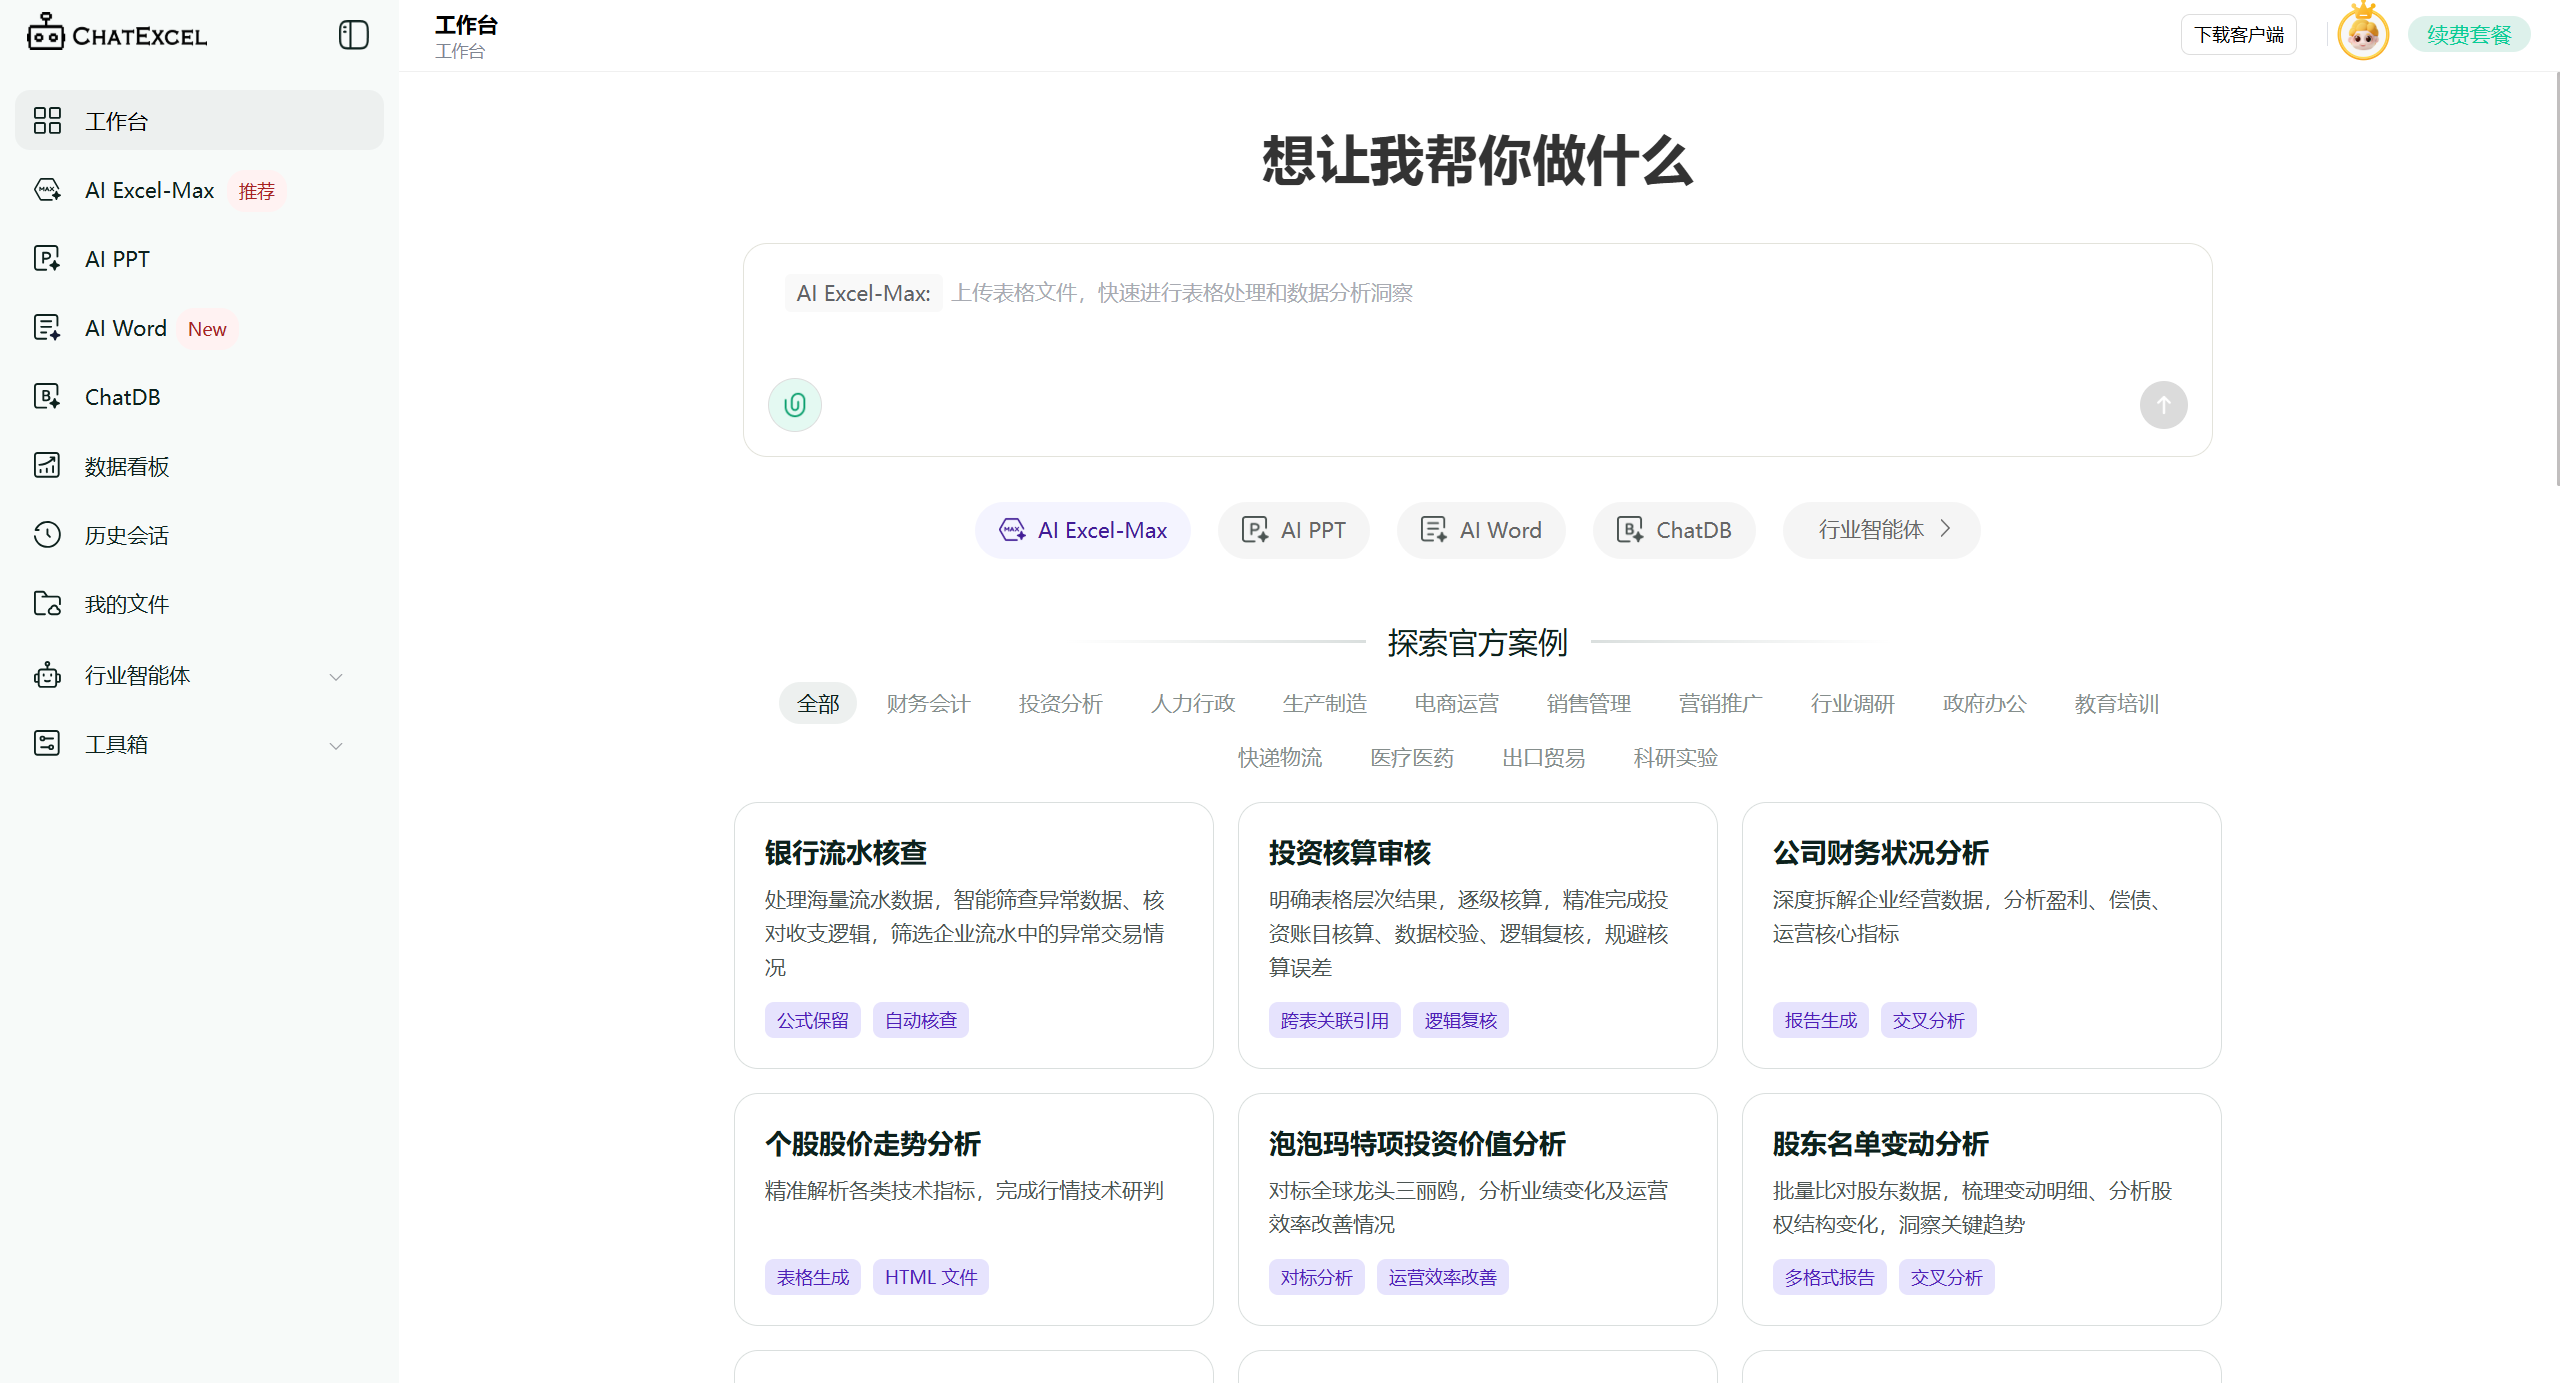Open 历史会话 in the sidebar
Viewport: 2560px width, 1383px height.
(x=200, y=535)
